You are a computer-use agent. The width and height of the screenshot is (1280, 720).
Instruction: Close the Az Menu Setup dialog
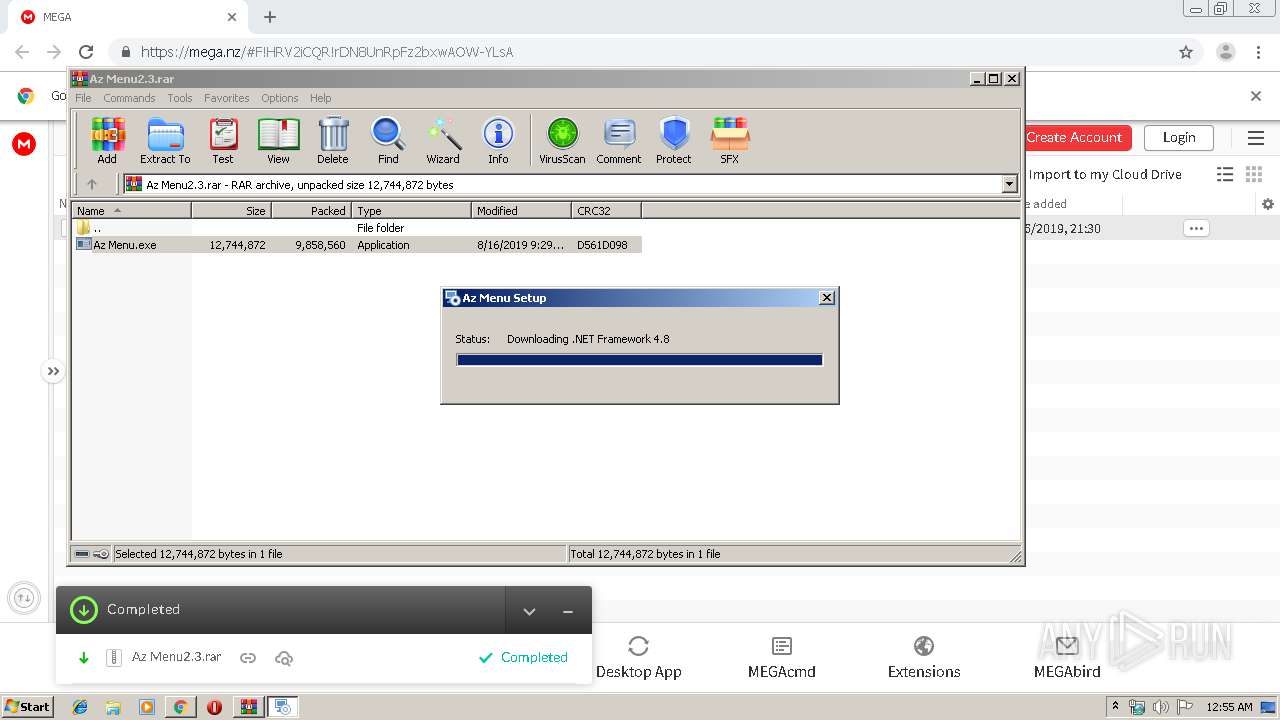point(827,298)
